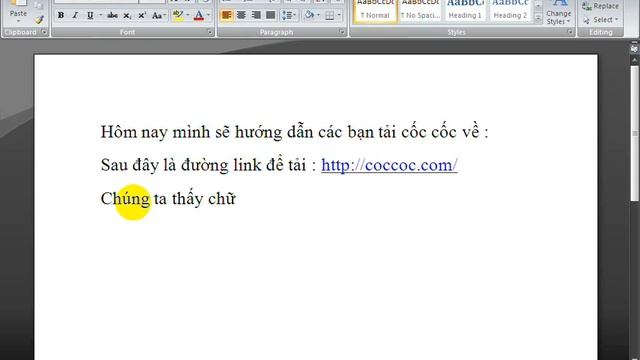
Task: Justify the paragraph text
Action: (x=271, y=16)
